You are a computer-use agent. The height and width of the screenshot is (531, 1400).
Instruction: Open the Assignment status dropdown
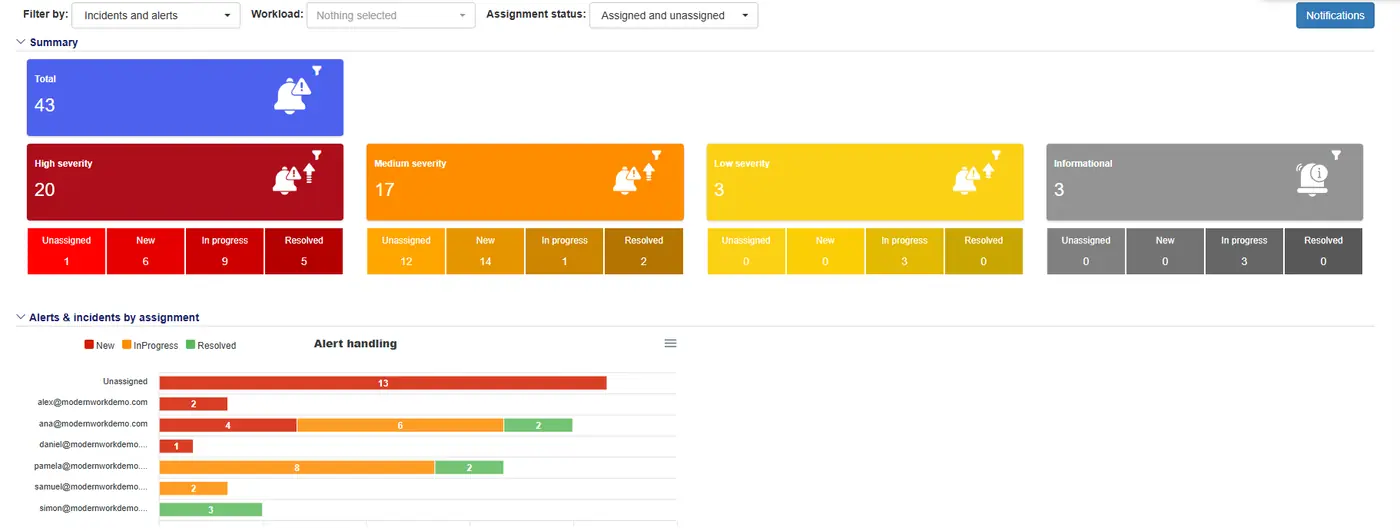point(674,16)
